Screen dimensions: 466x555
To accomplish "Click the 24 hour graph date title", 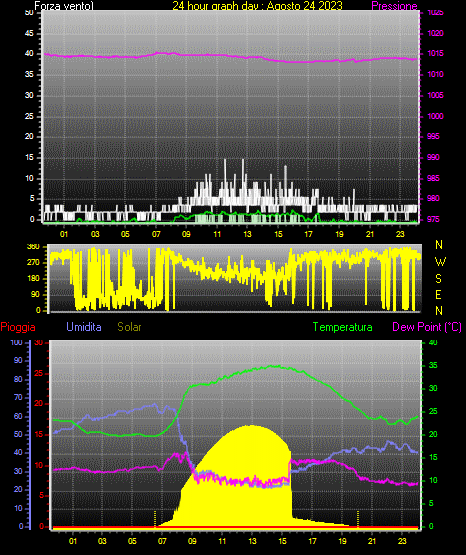I will pos(257,6).
